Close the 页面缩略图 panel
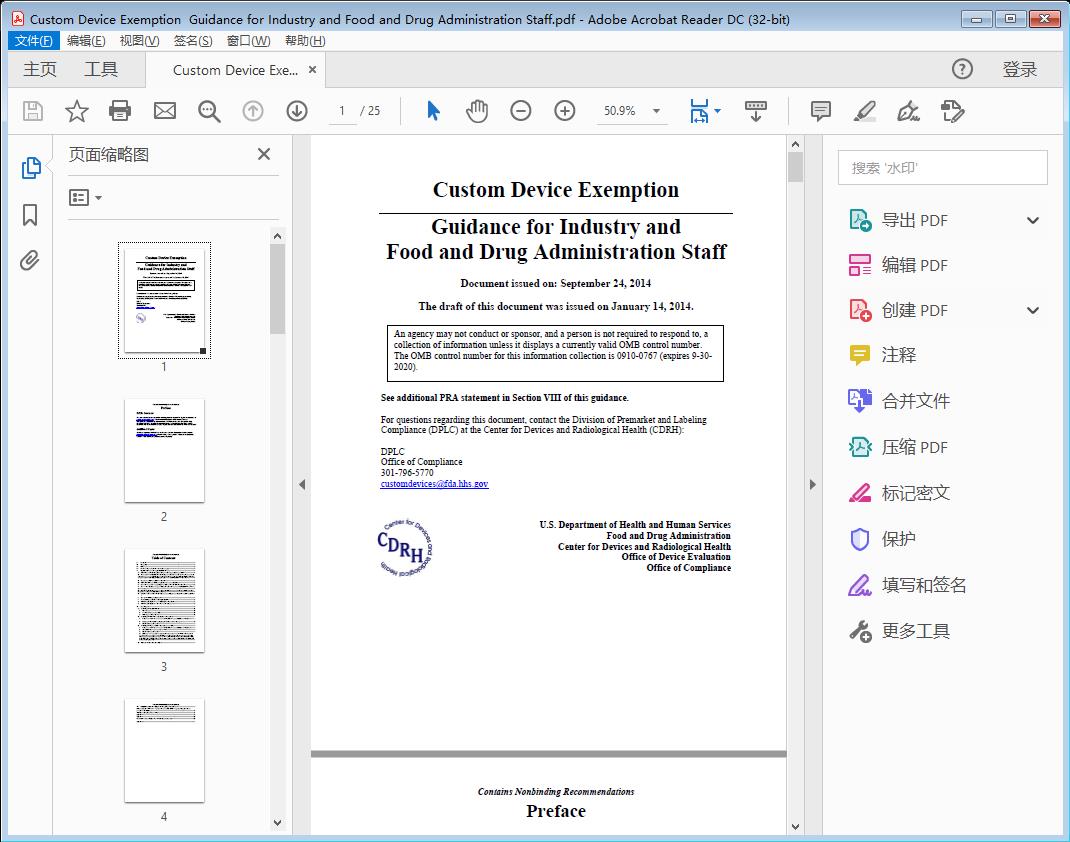This screenshot has width=1070, height=842. [263, 154]
